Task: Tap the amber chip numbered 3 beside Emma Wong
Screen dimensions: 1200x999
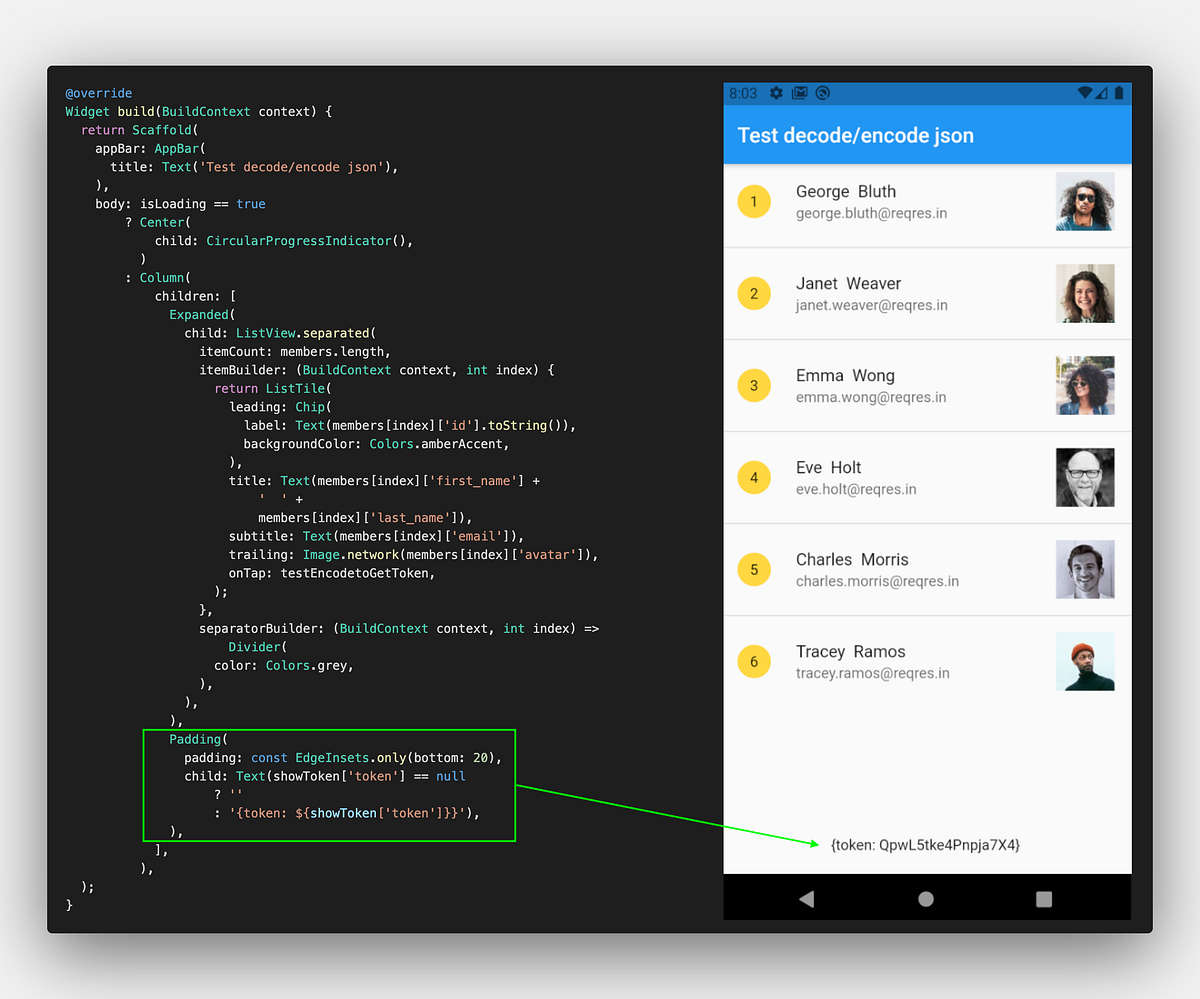Action: (754, 385)
